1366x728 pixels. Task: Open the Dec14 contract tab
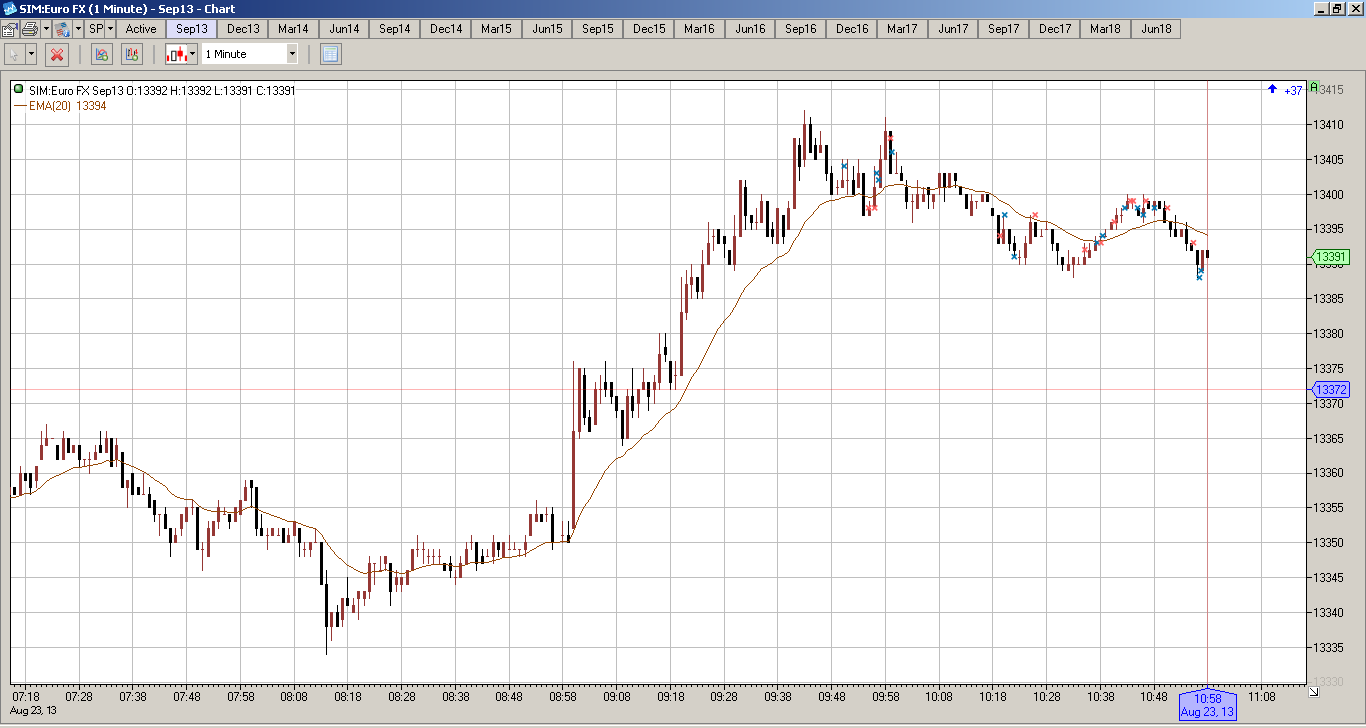446,29
